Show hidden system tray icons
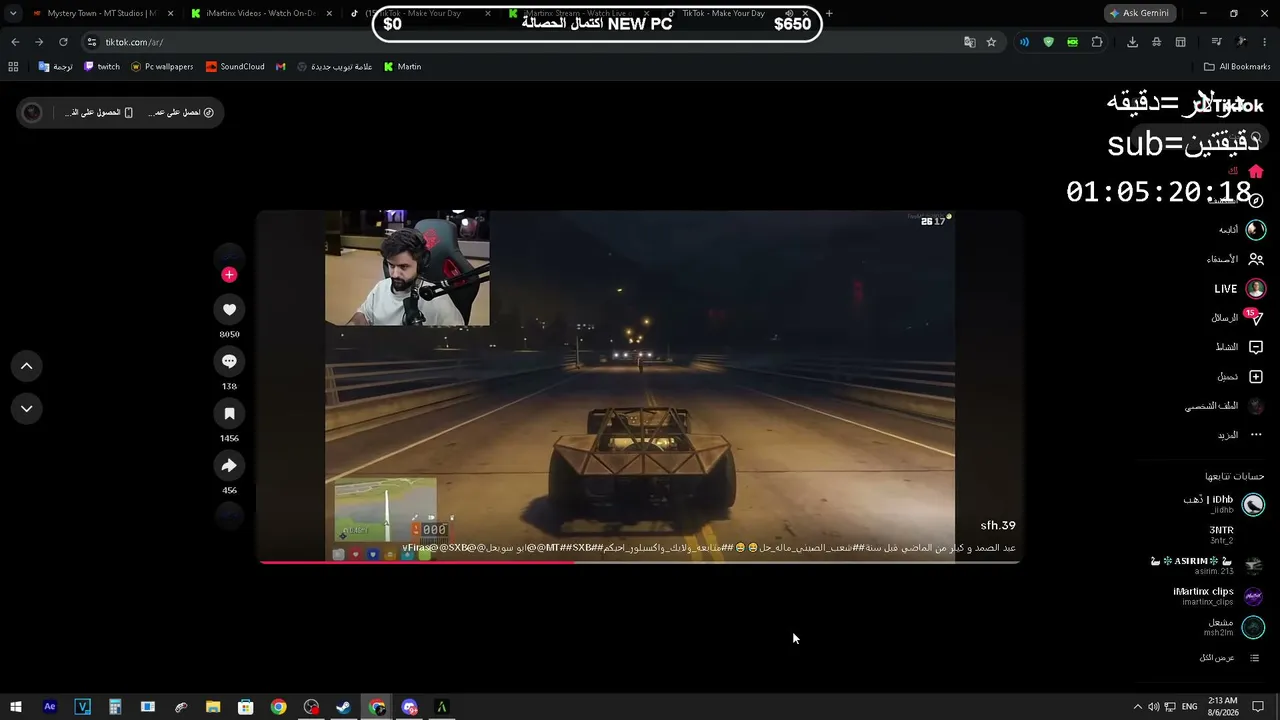The width and height of the screenshot is (1280, 720). tap(1137, 707)
